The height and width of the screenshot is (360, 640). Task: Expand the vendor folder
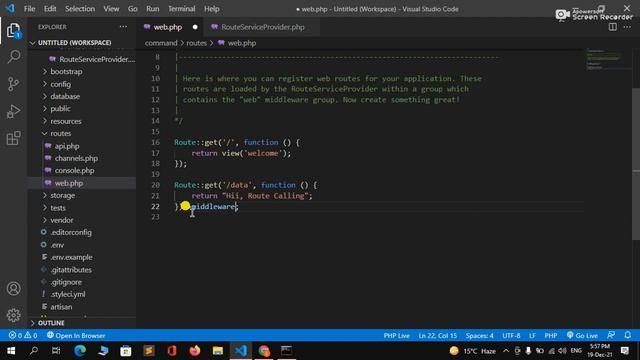point(62,220)
